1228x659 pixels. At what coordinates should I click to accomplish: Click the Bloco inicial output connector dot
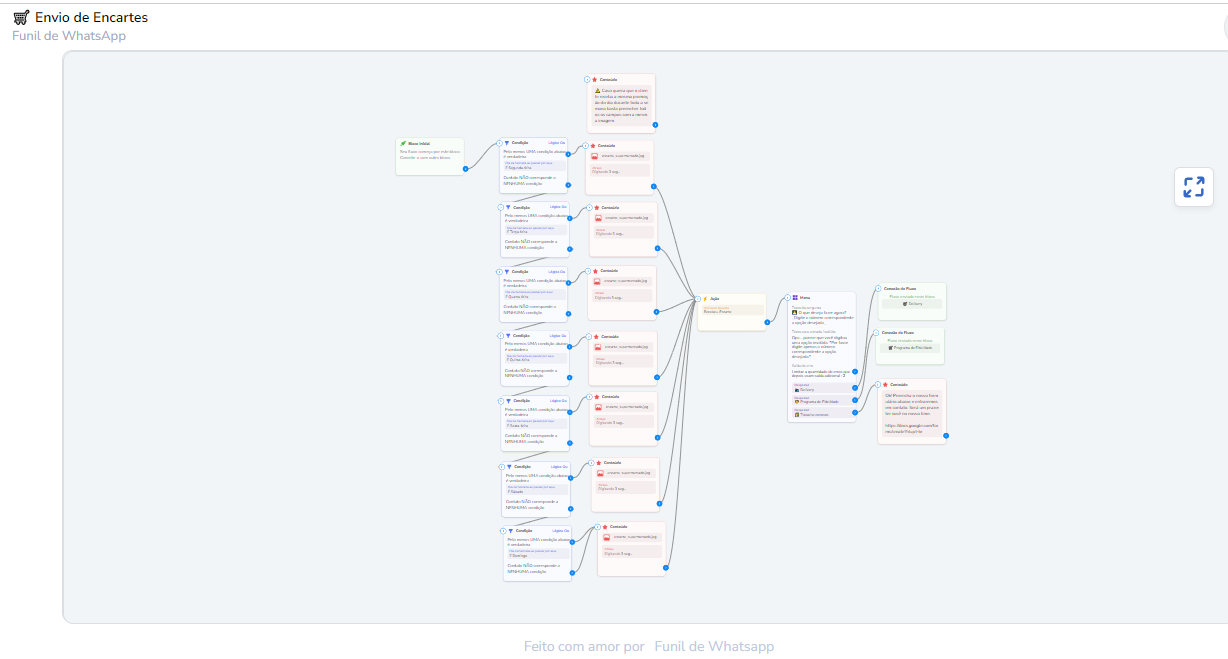(465, 169)
